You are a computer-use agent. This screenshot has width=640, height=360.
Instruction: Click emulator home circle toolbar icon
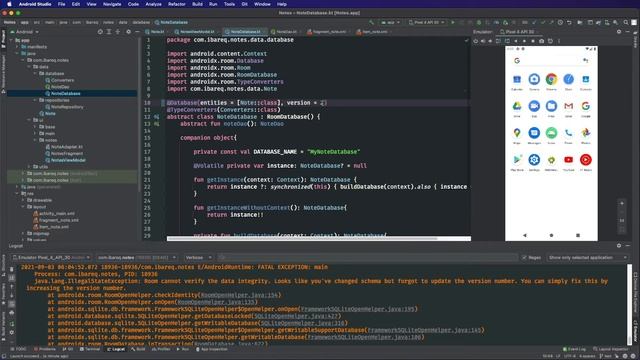click(x=524, y=41)
